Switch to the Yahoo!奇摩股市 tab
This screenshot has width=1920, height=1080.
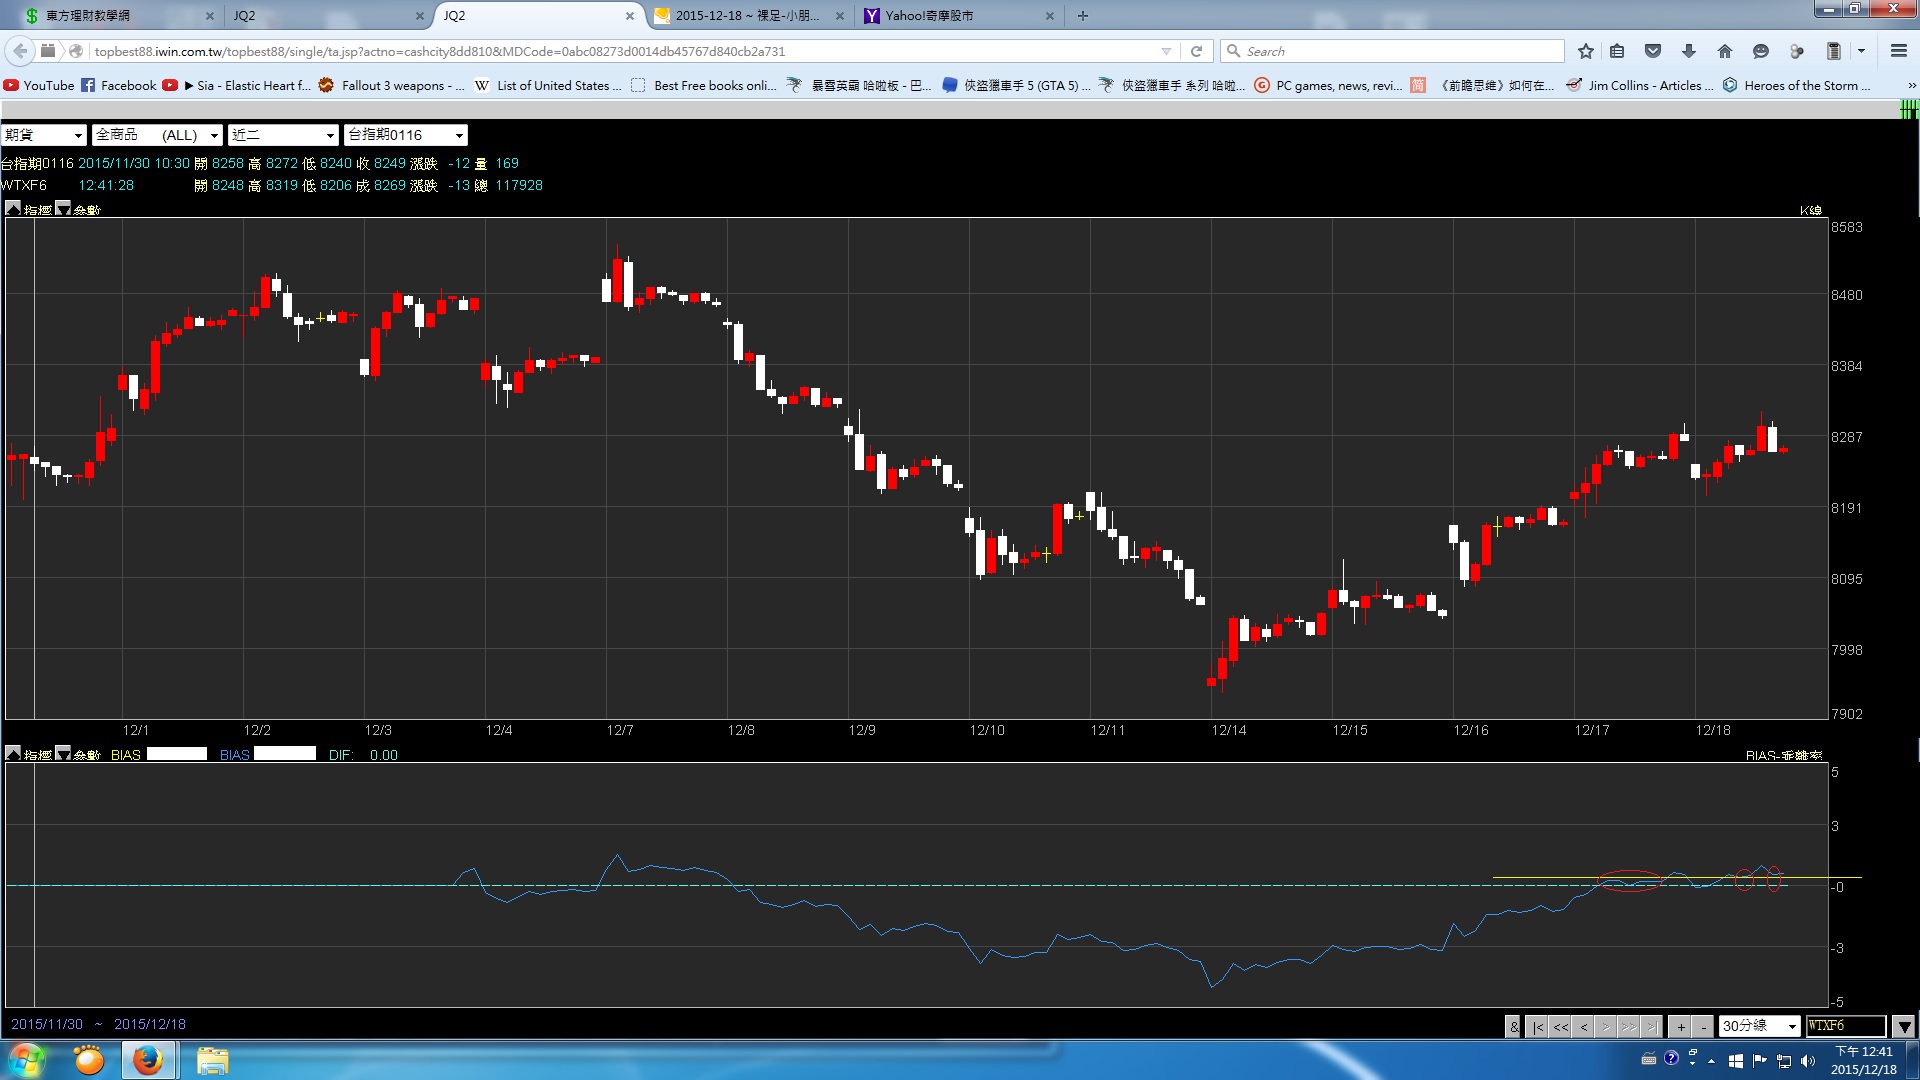coord(959,15)
